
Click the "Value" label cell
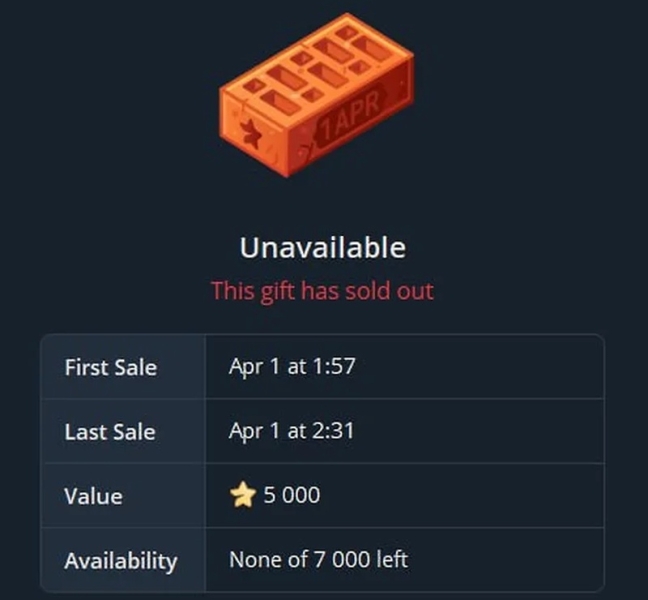tap(94, 495)
